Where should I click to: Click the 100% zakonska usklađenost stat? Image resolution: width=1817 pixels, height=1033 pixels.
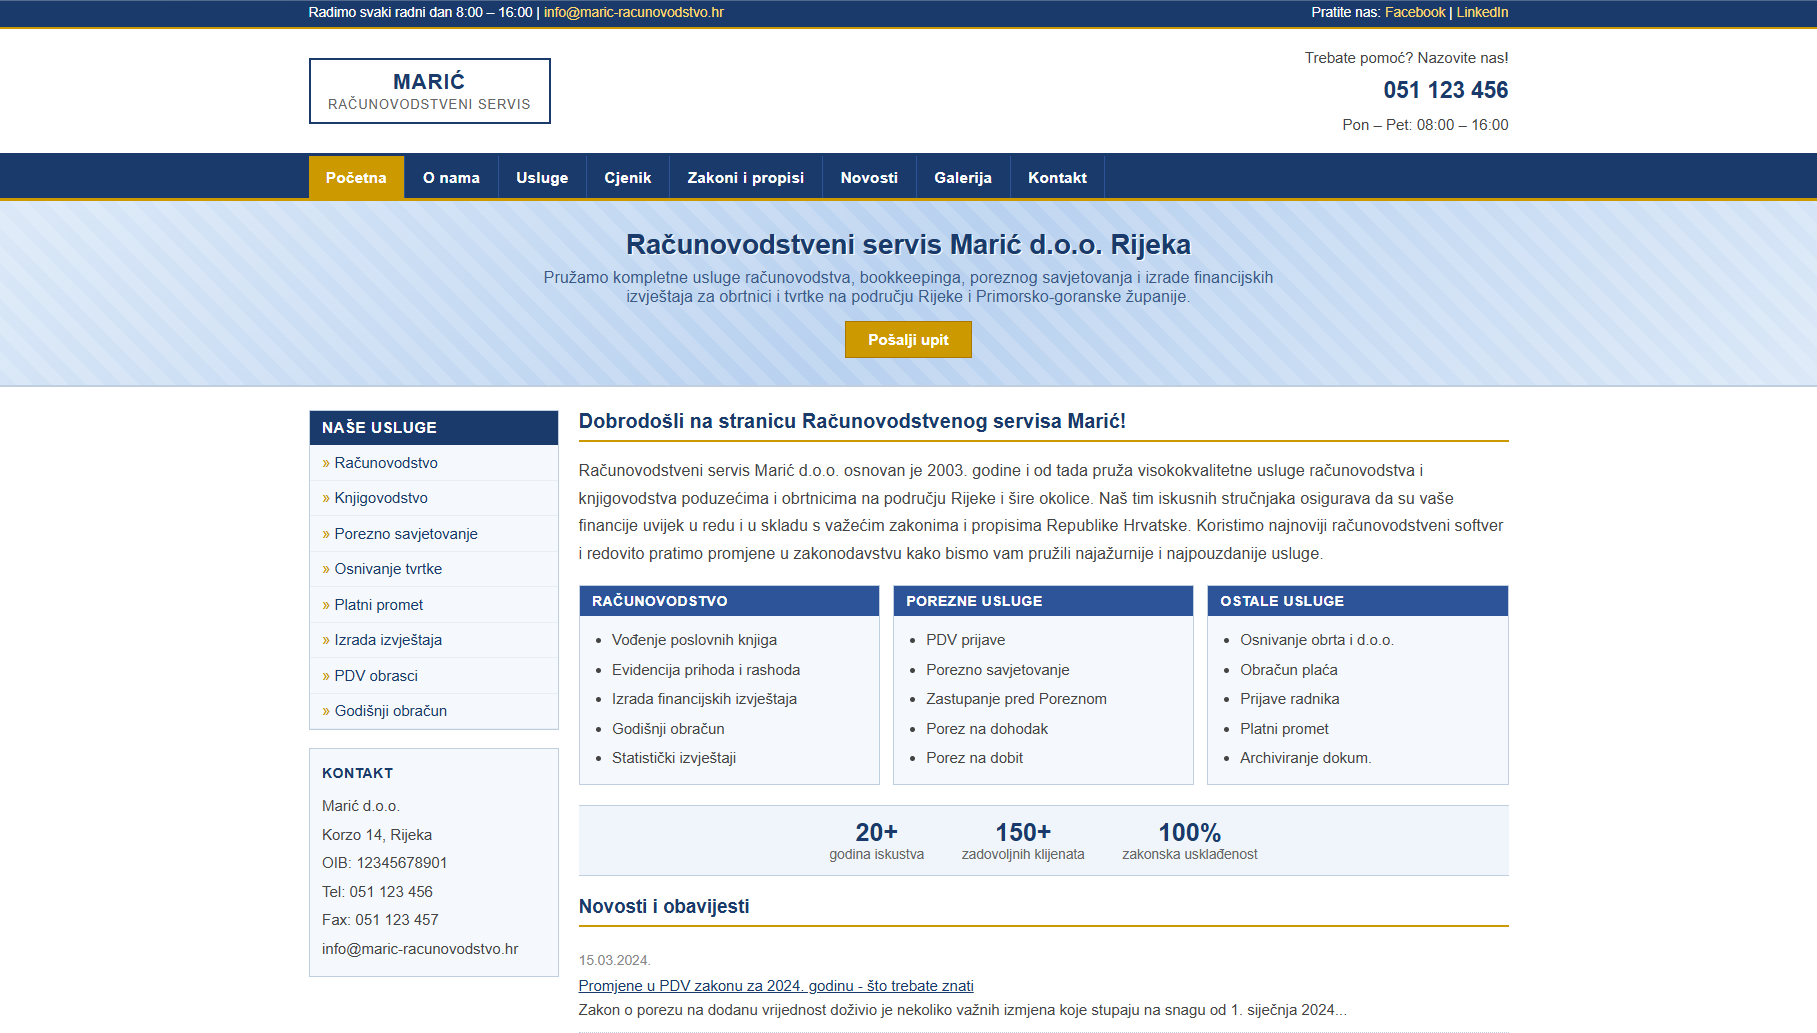(x=1189, y=840)
